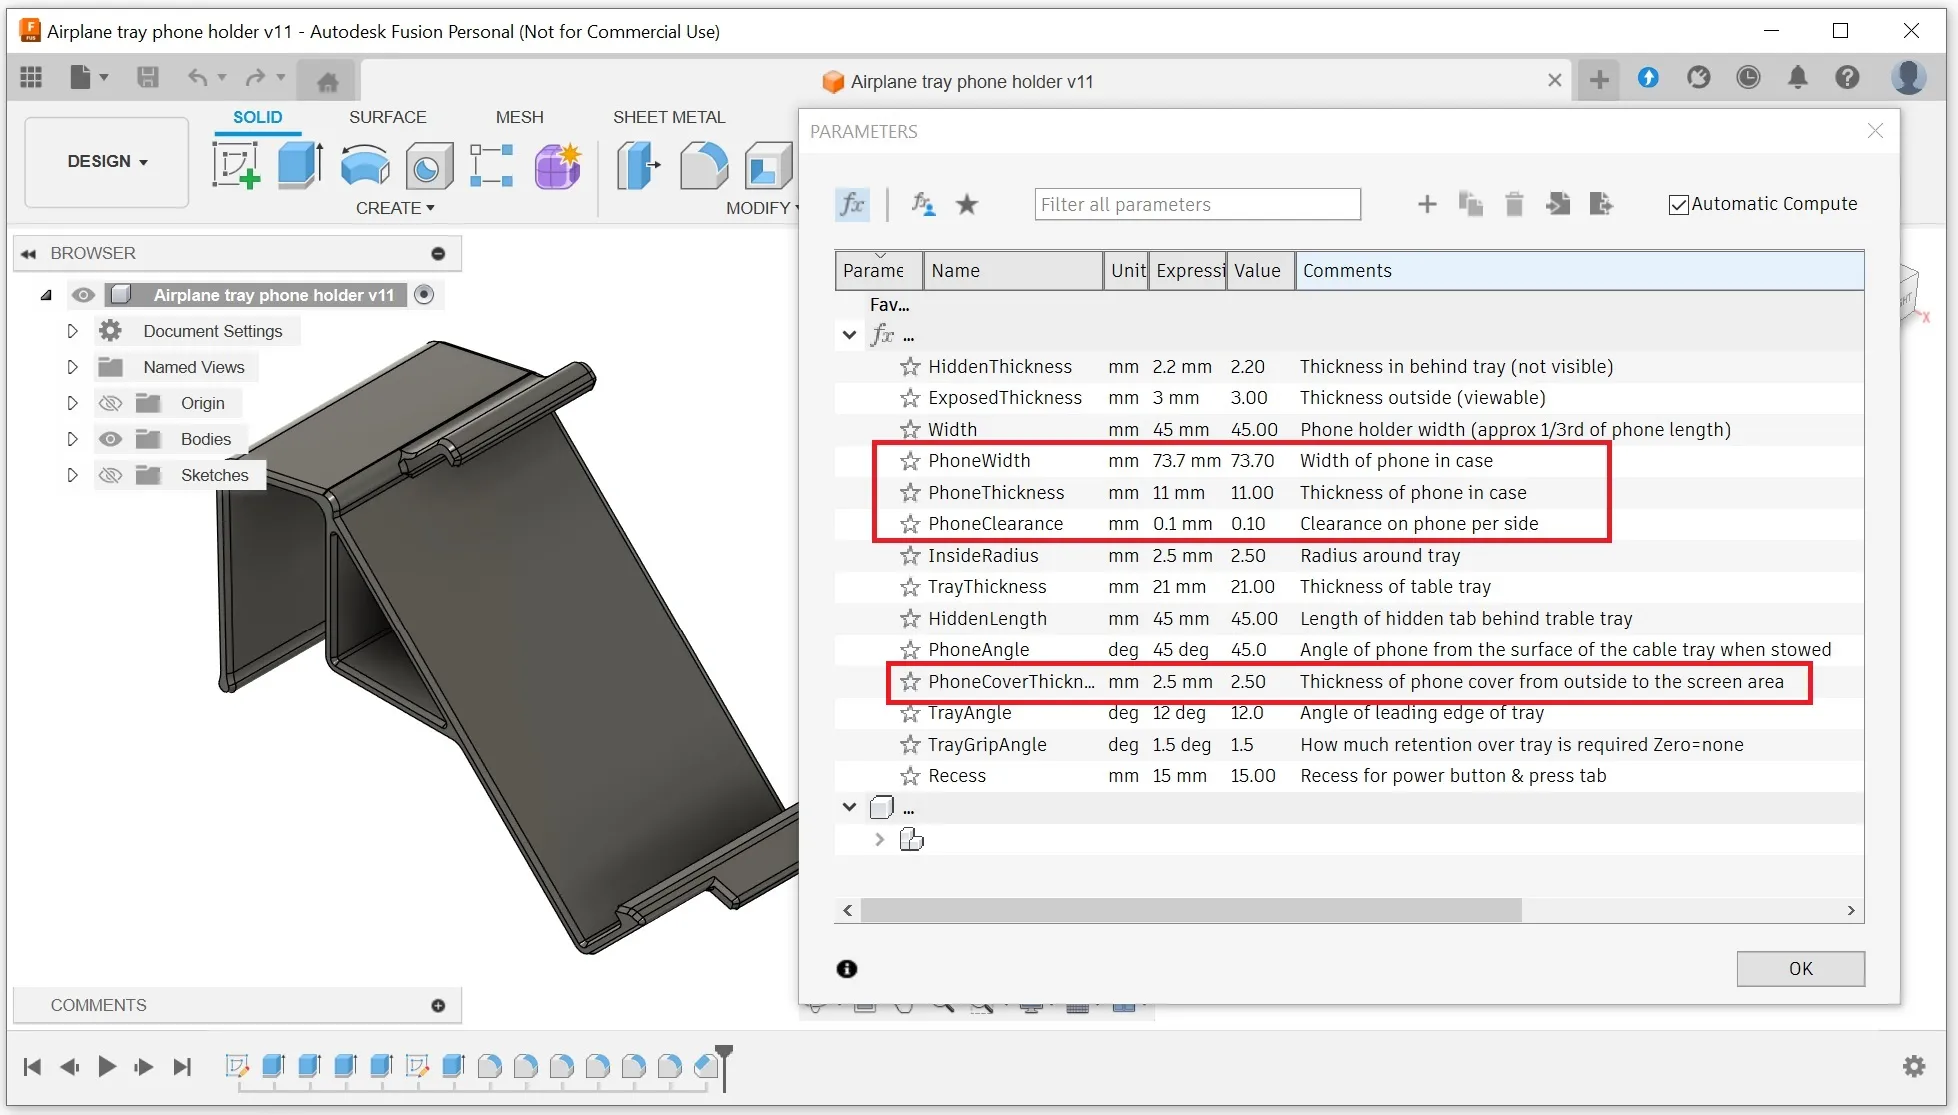Open the Help question mark menu
The height and width of the screenshot is (1115, 1958).
pyautogui.click(x=1847, y=78)
